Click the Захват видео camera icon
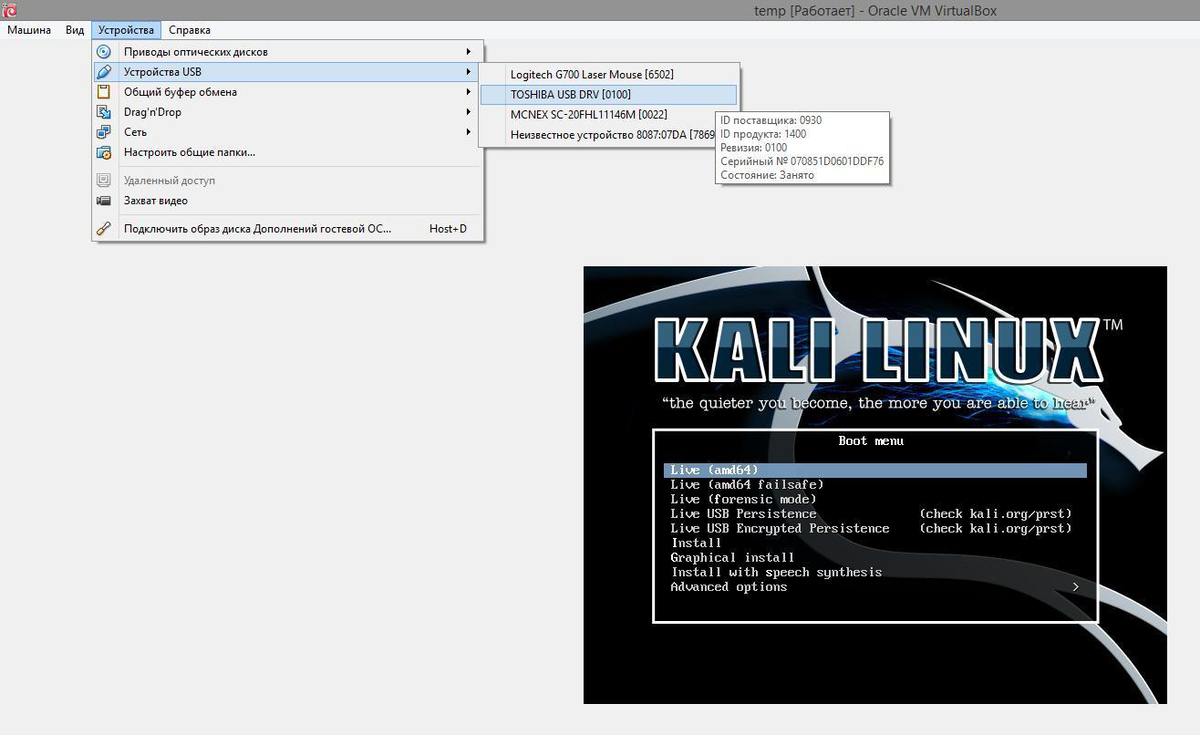Viewport: 1200px width, 735px height. coord(104,200)
